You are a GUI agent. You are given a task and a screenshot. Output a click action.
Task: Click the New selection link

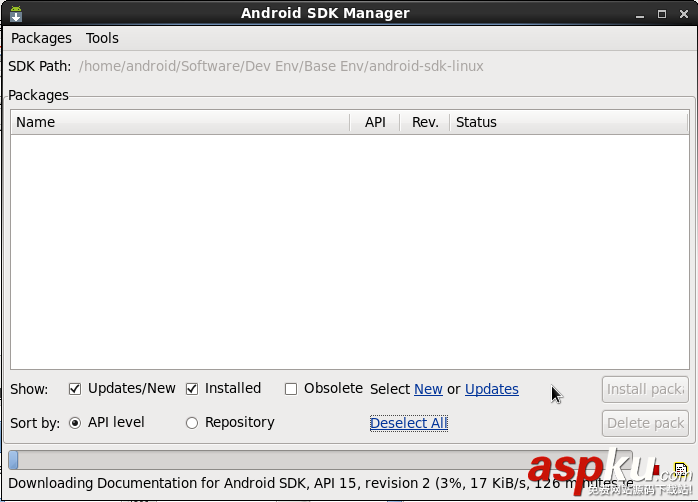click(x=428, y=389)
